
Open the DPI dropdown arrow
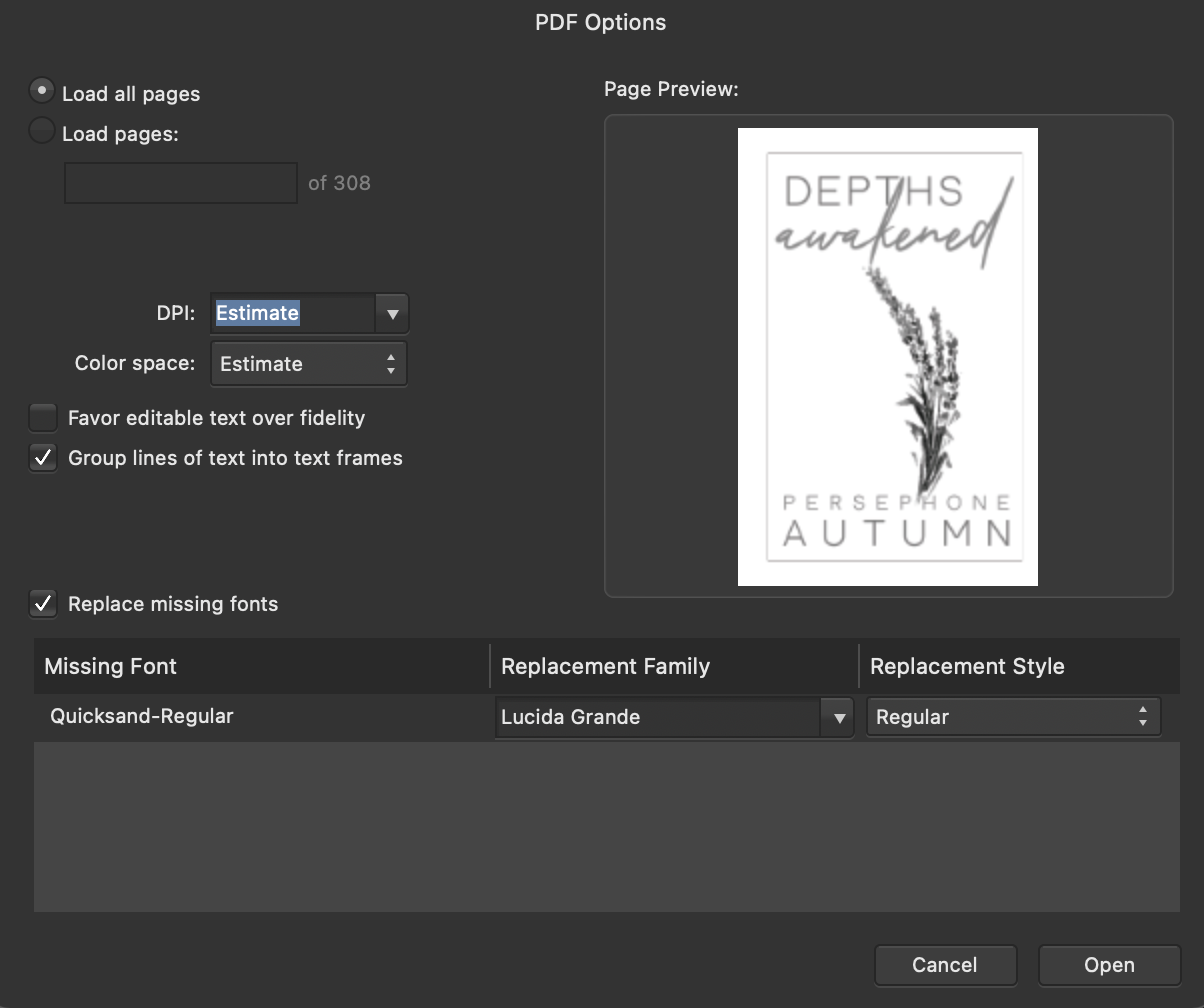(392, 313)
